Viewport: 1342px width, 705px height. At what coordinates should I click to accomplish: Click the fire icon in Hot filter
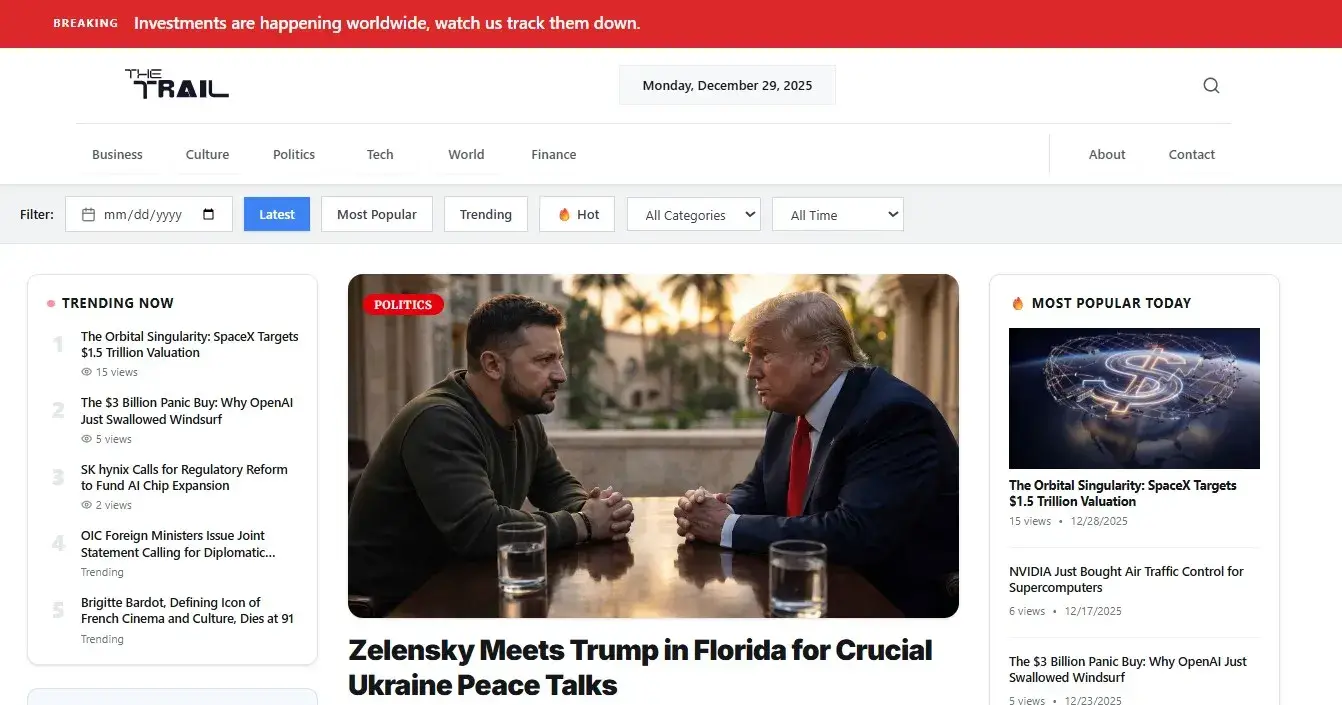[x=564, y=214]
